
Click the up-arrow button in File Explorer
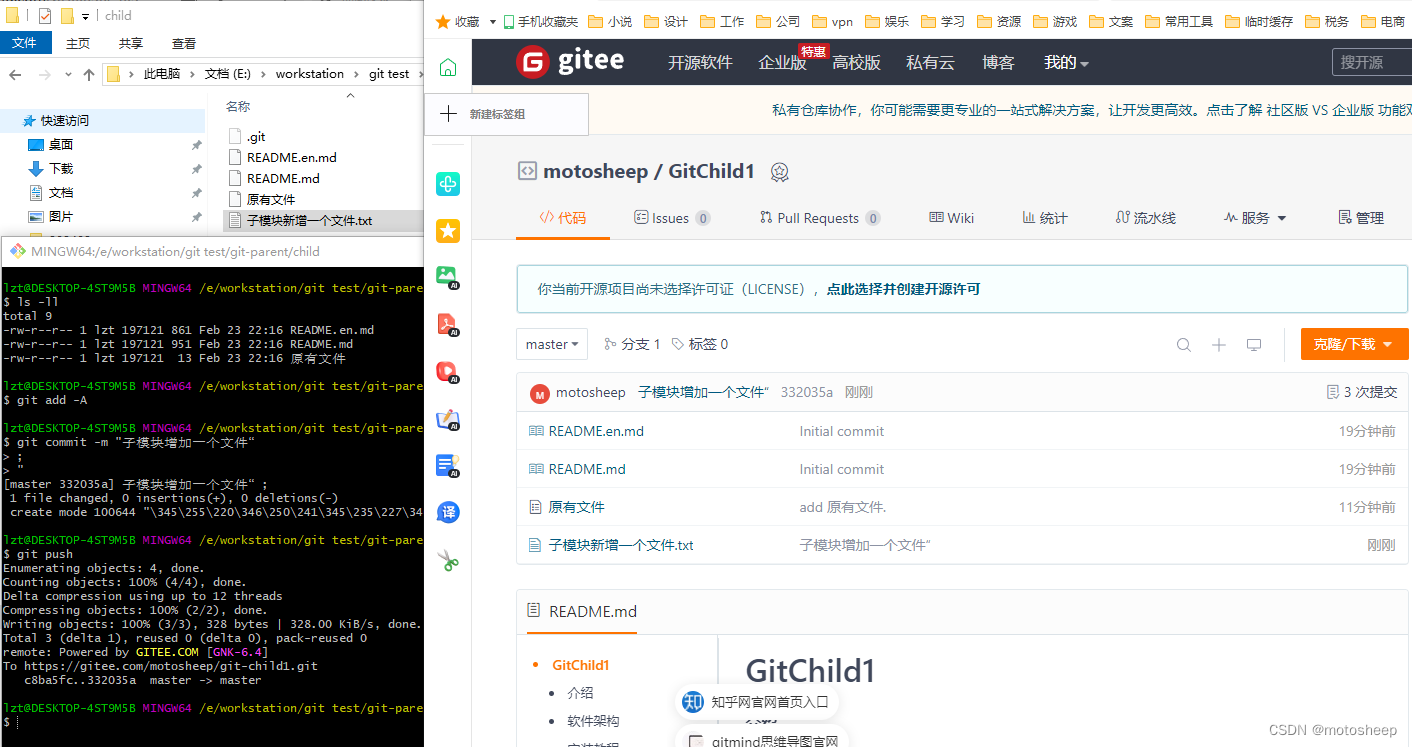point(89,74)
